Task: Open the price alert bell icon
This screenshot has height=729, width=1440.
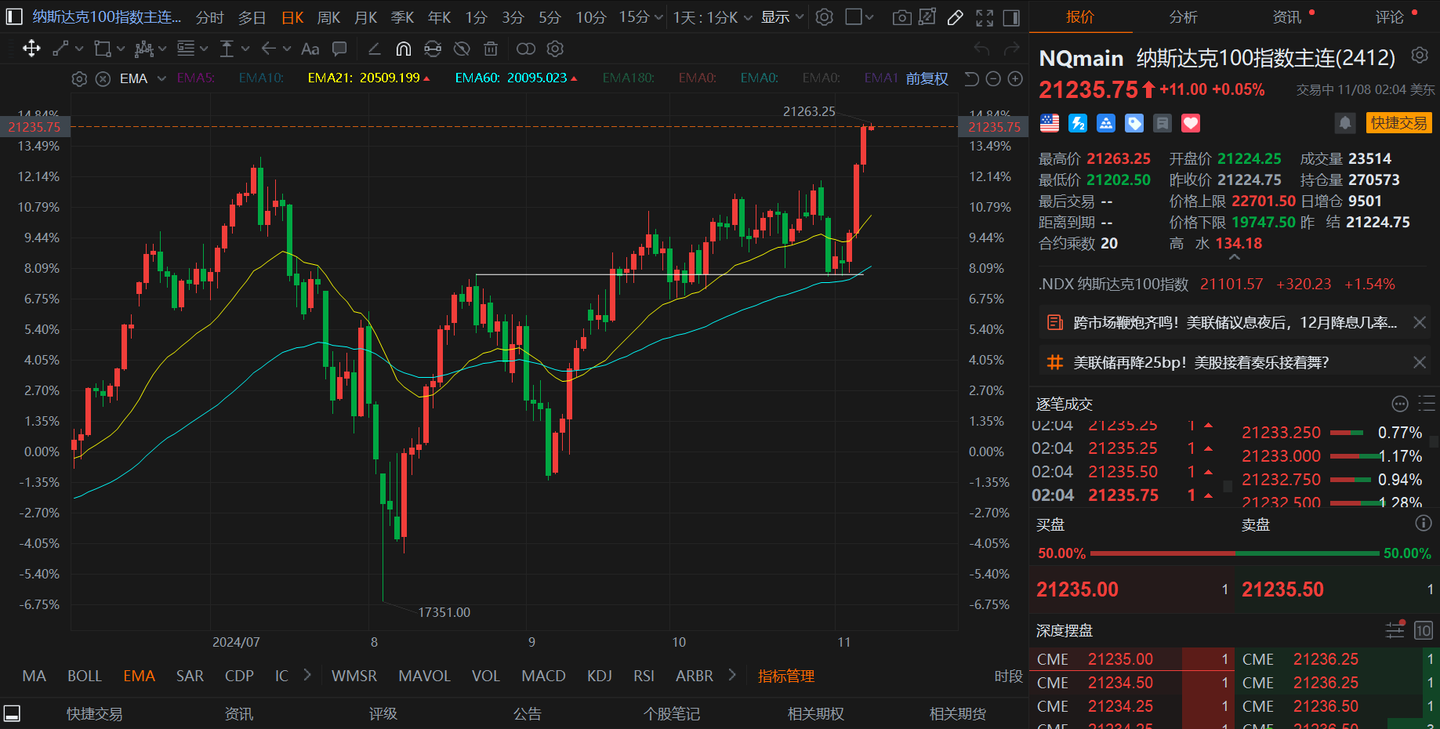Action: [1346, 123]
